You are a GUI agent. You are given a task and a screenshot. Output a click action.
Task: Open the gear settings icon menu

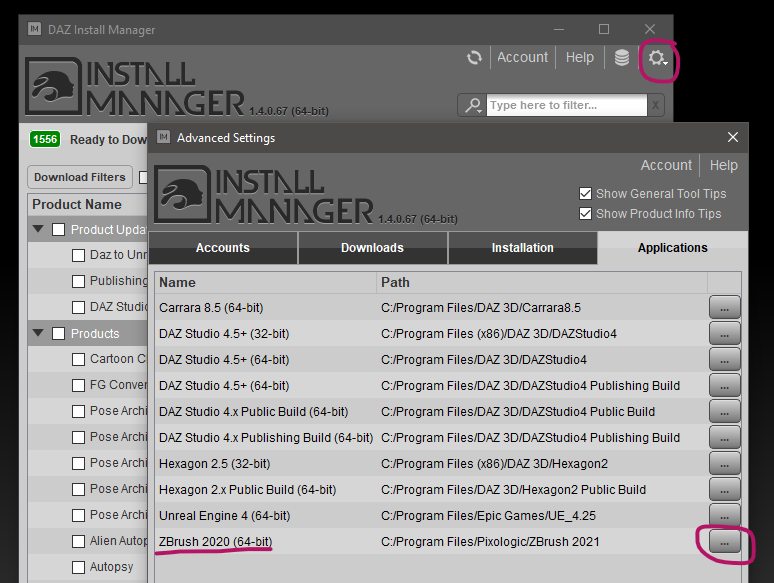tap(658, 58)
